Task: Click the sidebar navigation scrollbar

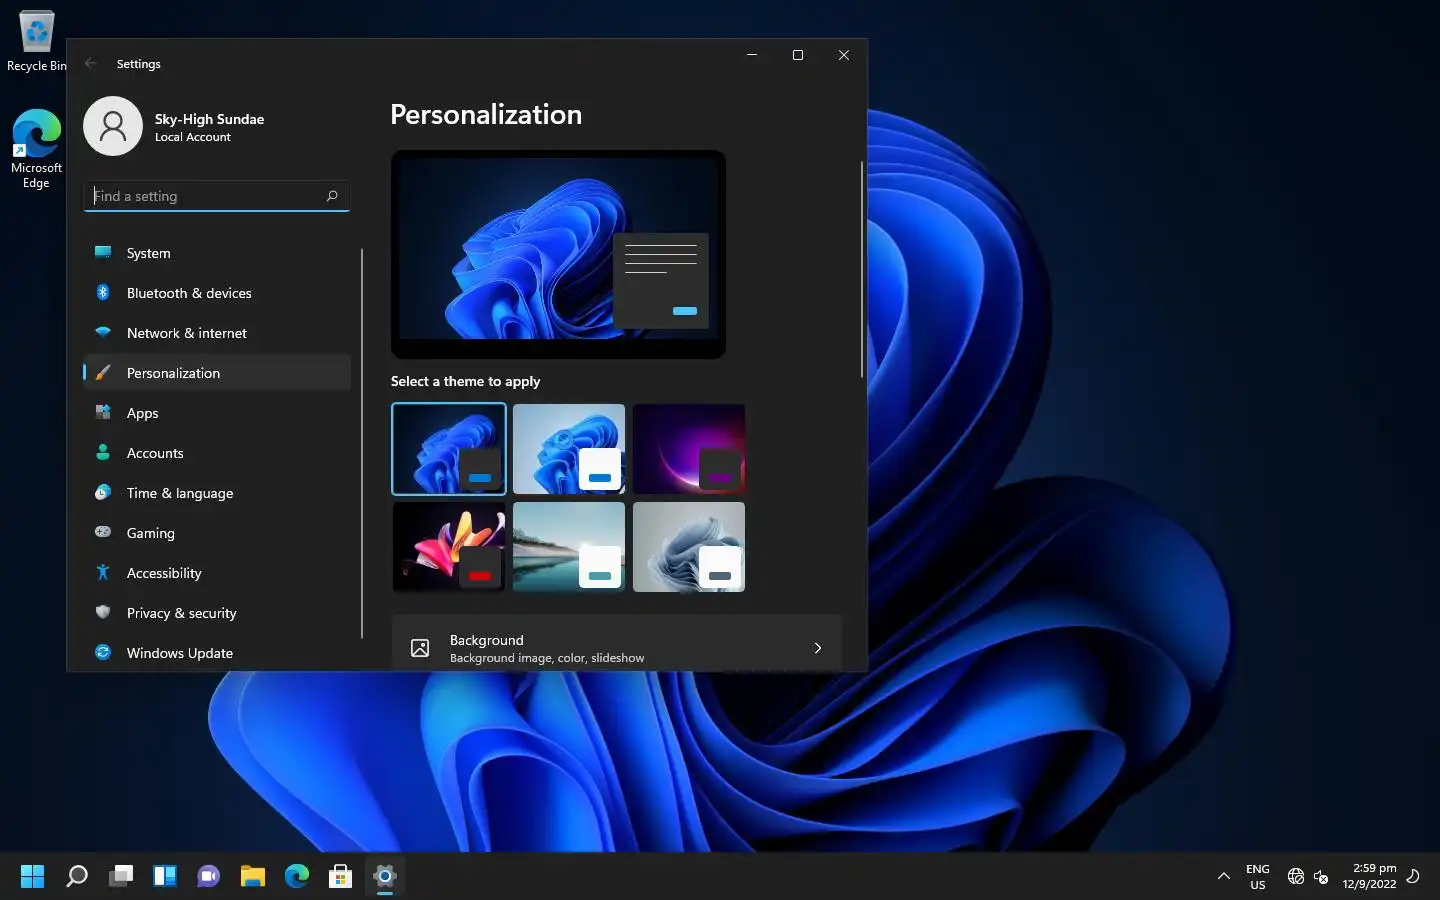Action: point(361,443)
